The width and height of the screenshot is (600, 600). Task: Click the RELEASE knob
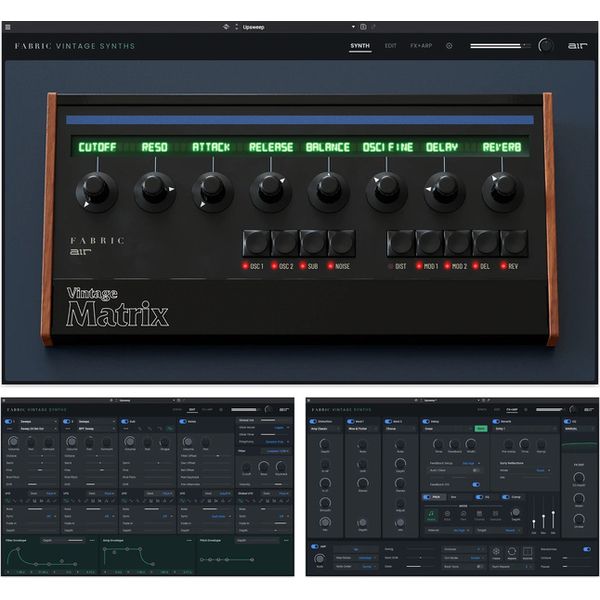click(x=270, y=190)
